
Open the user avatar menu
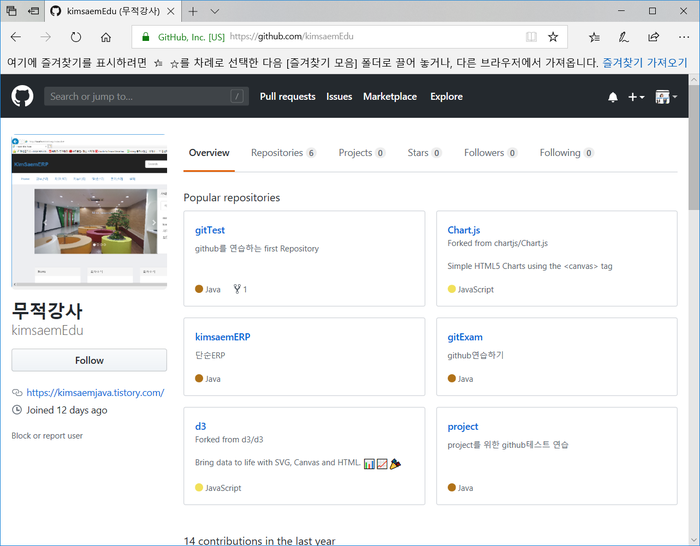(666, 97)
